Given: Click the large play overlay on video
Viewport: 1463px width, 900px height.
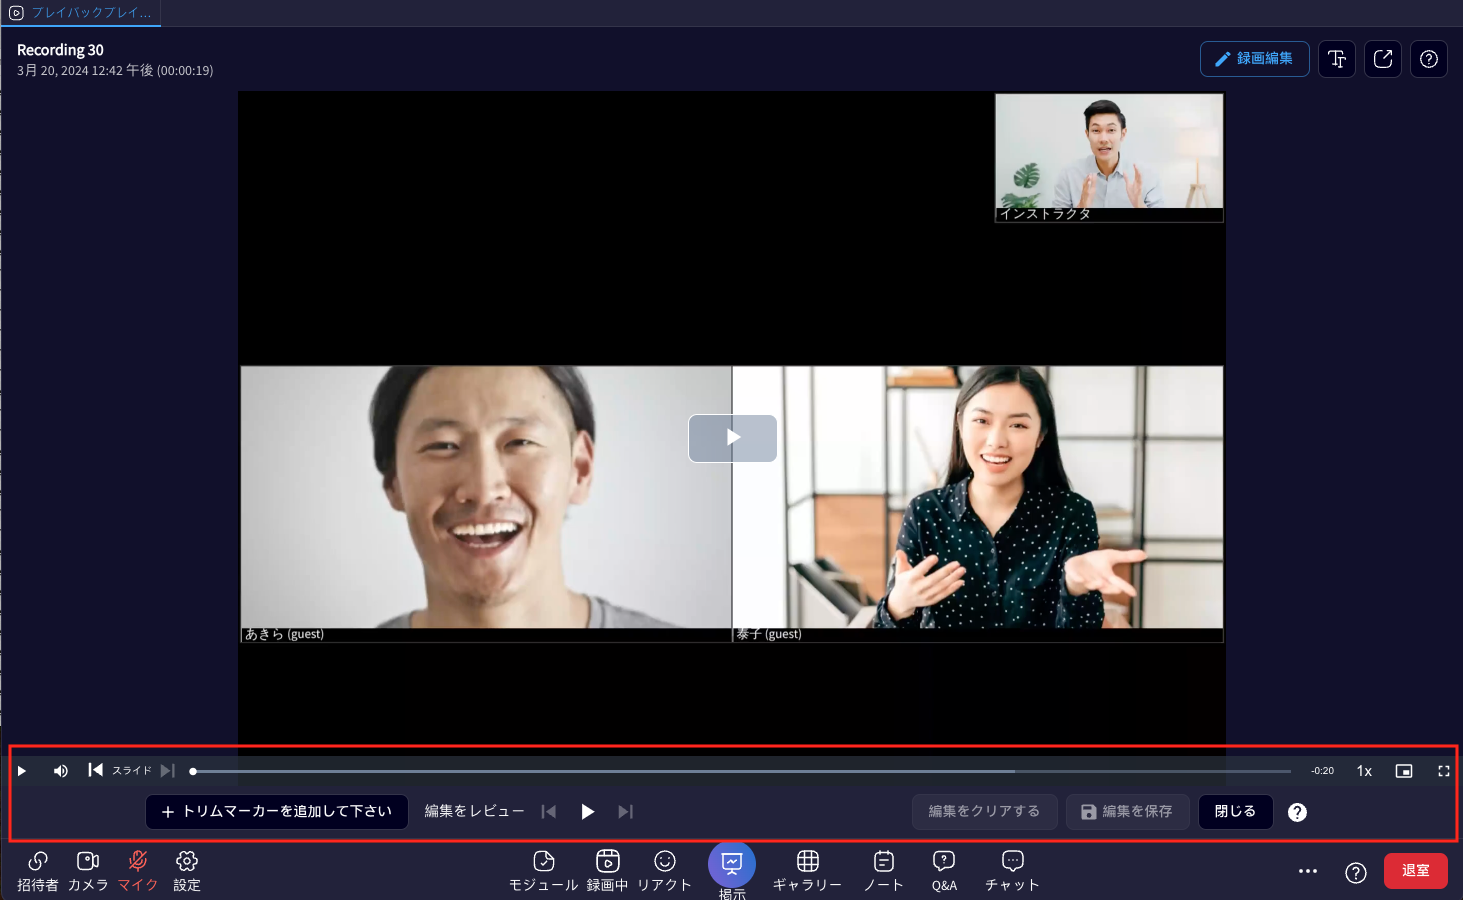Looking at the screenshot, I should 733,438.
